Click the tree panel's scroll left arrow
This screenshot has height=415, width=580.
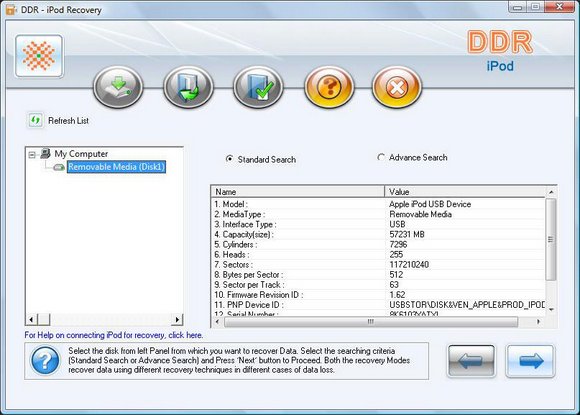[31, 319]
